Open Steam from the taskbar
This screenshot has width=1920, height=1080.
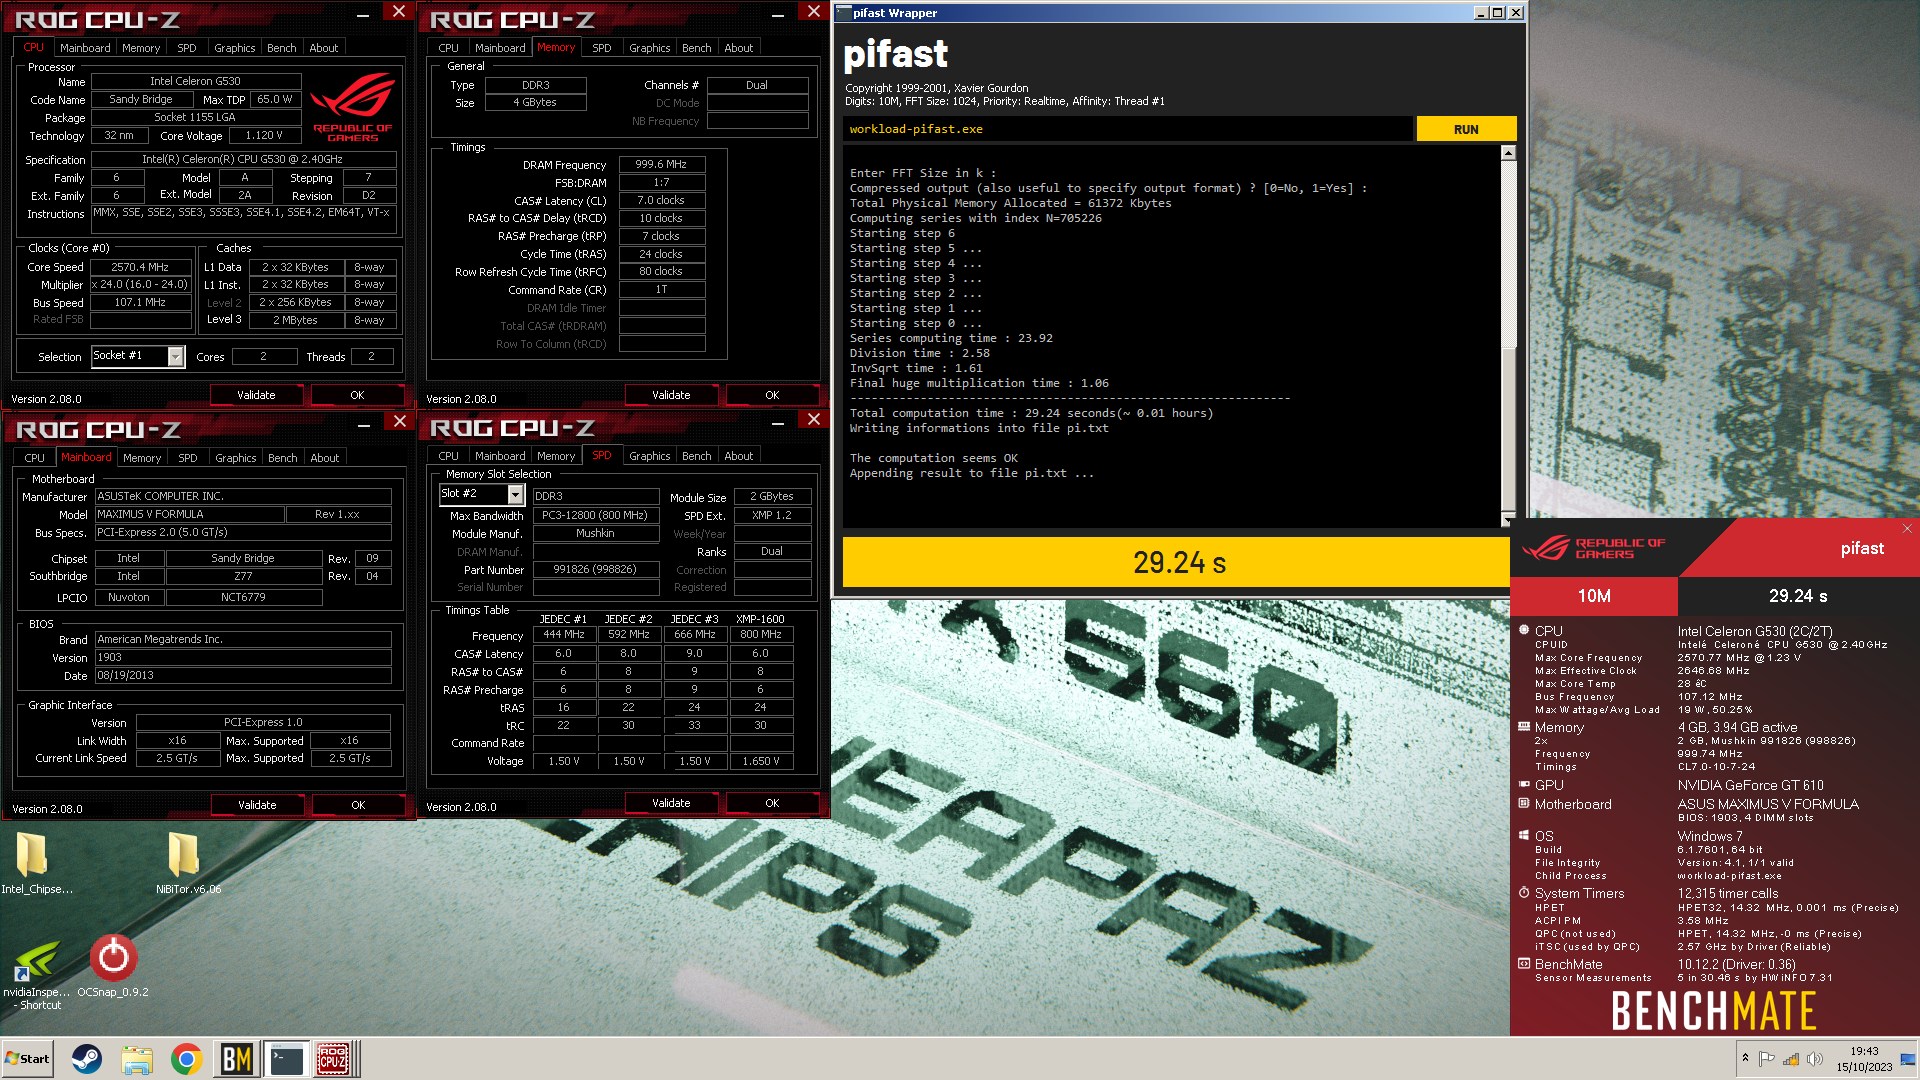[87, 1058]
